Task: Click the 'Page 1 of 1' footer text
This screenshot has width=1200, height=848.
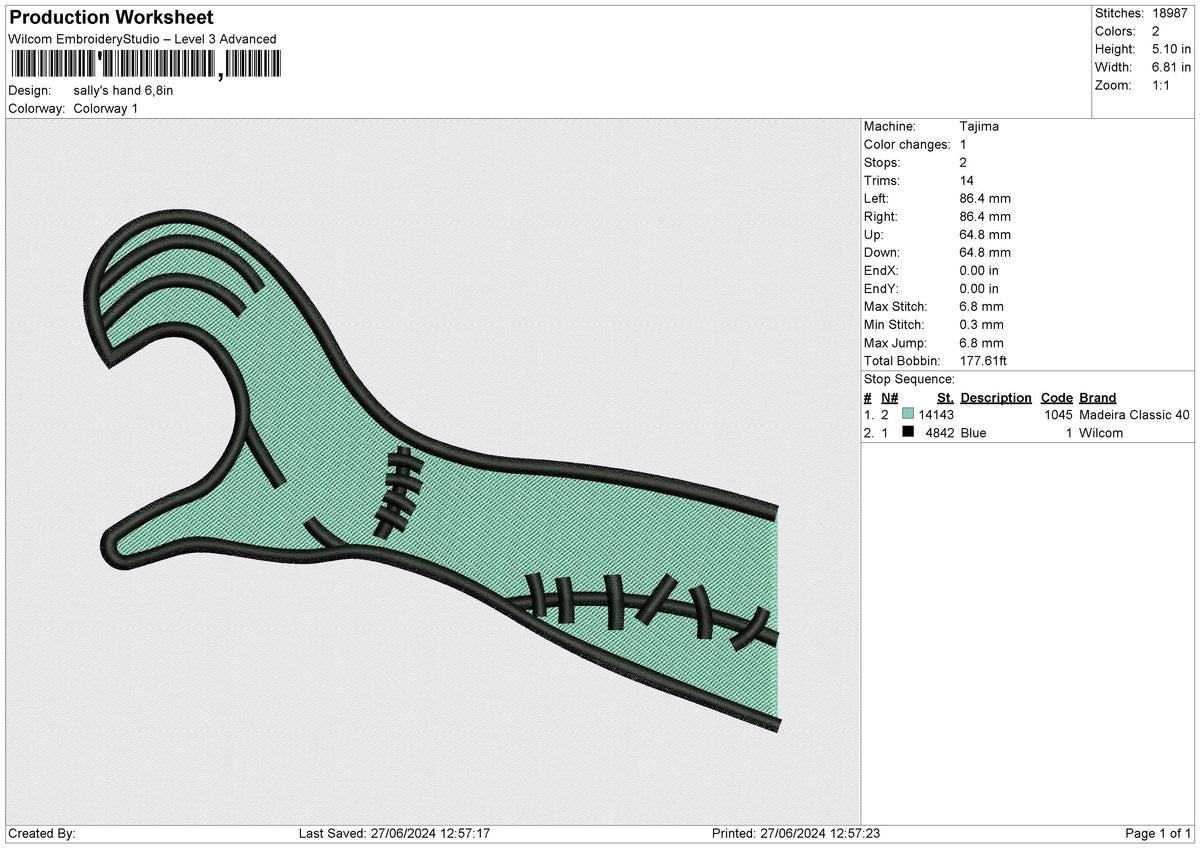Action: coord(1158,834)
